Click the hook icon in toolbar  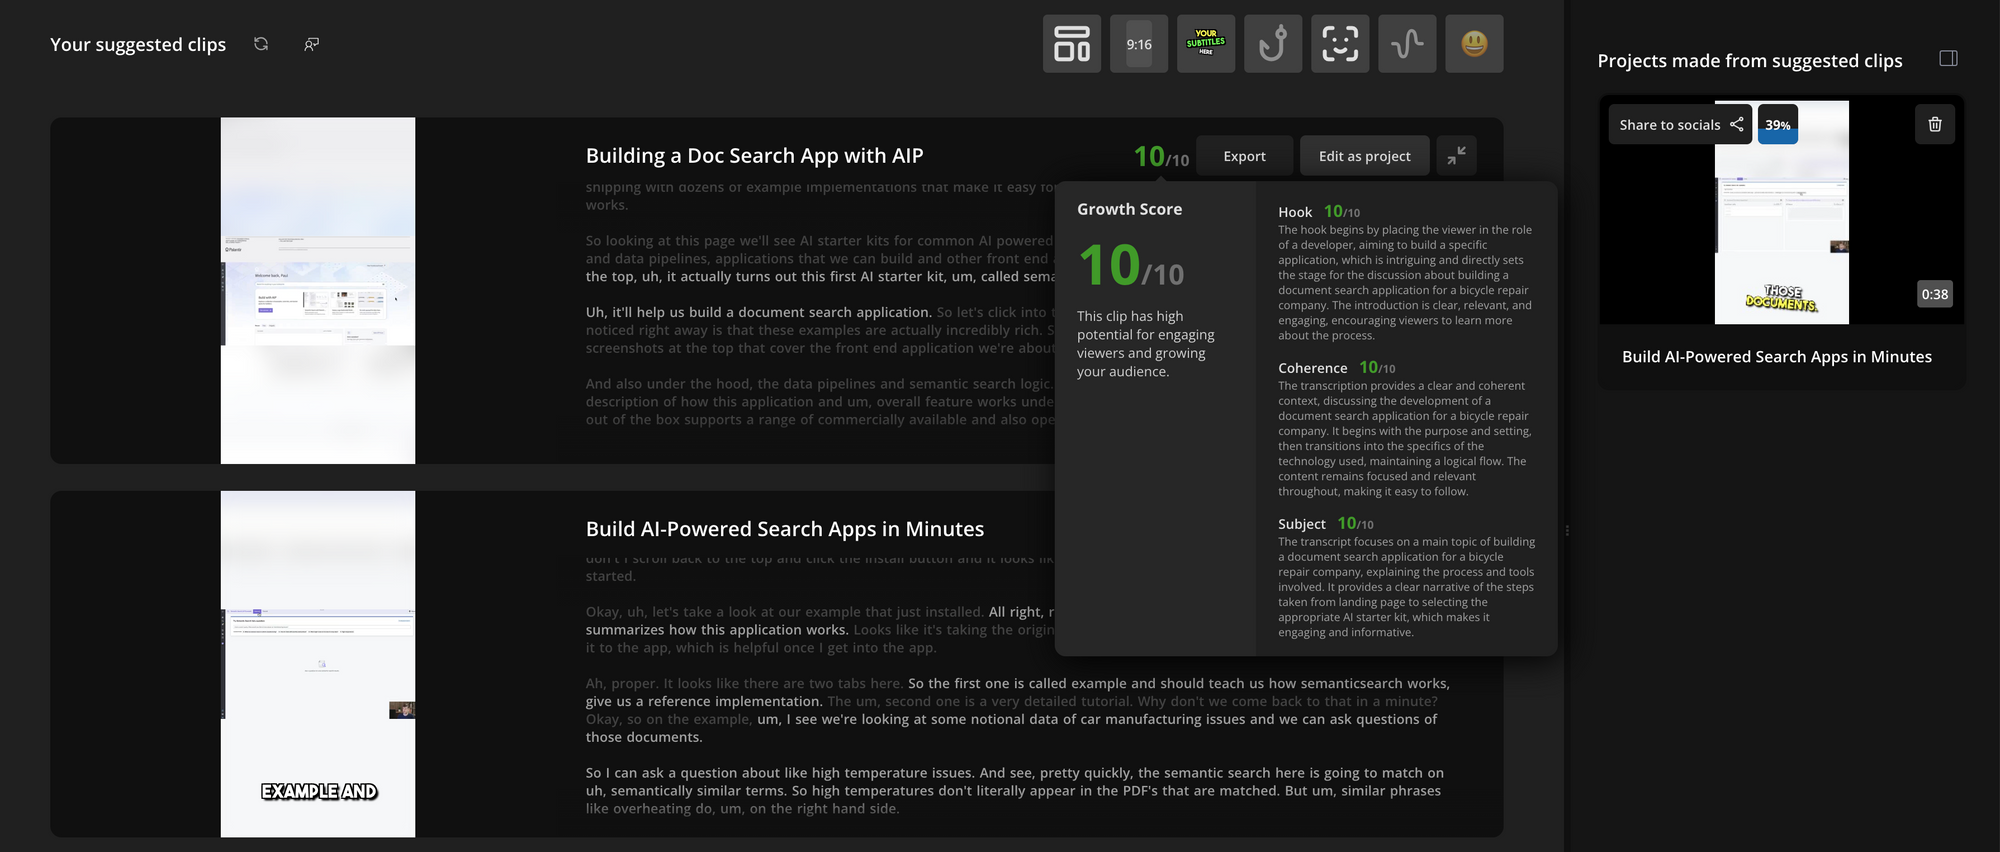point(1272,44)
